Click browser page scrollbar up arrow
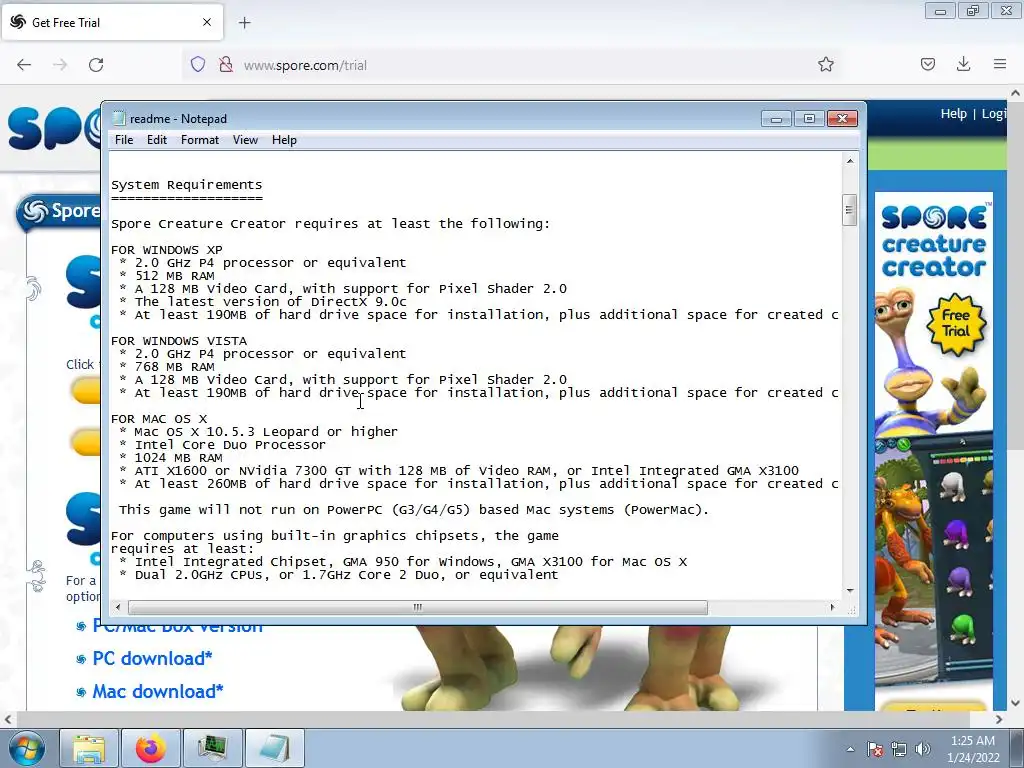Viewport: 1024px width, 768px height. coord(1015,93)
